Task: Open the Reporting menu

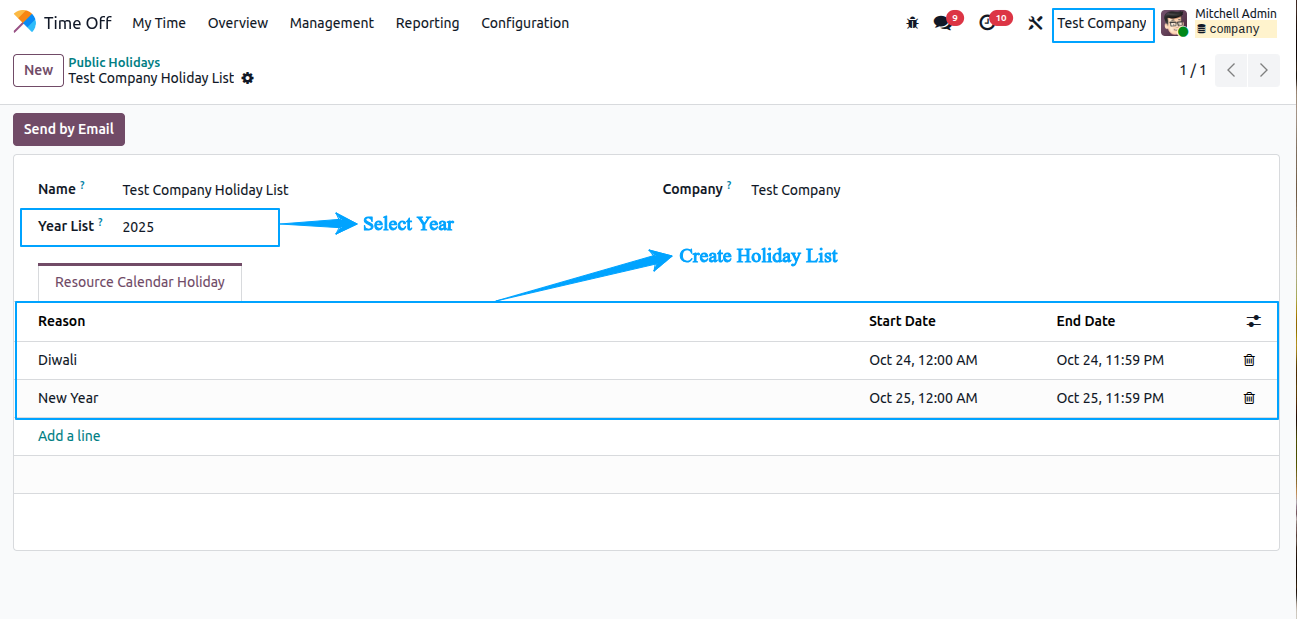Action: pos(427,23)
